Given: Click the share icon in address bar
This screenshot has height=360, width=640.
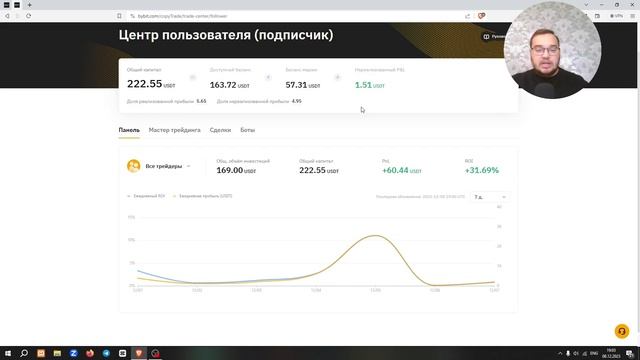Looking at the screenshot, I should 467,16.
